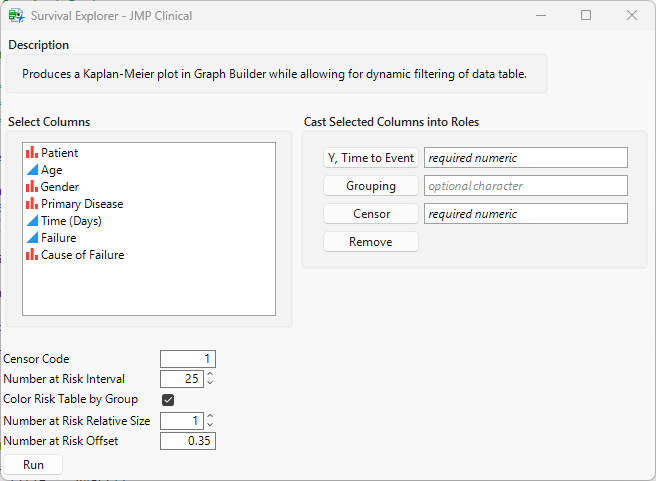The image size is (656, 481).
Task: Click the Cause of Failure column icon
Action: (32, 255)
